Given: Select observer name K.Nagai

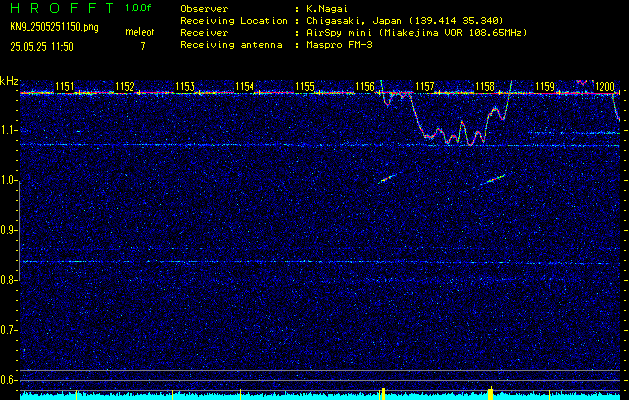Looking at the screenshot, I should click(x=327, y=9).
